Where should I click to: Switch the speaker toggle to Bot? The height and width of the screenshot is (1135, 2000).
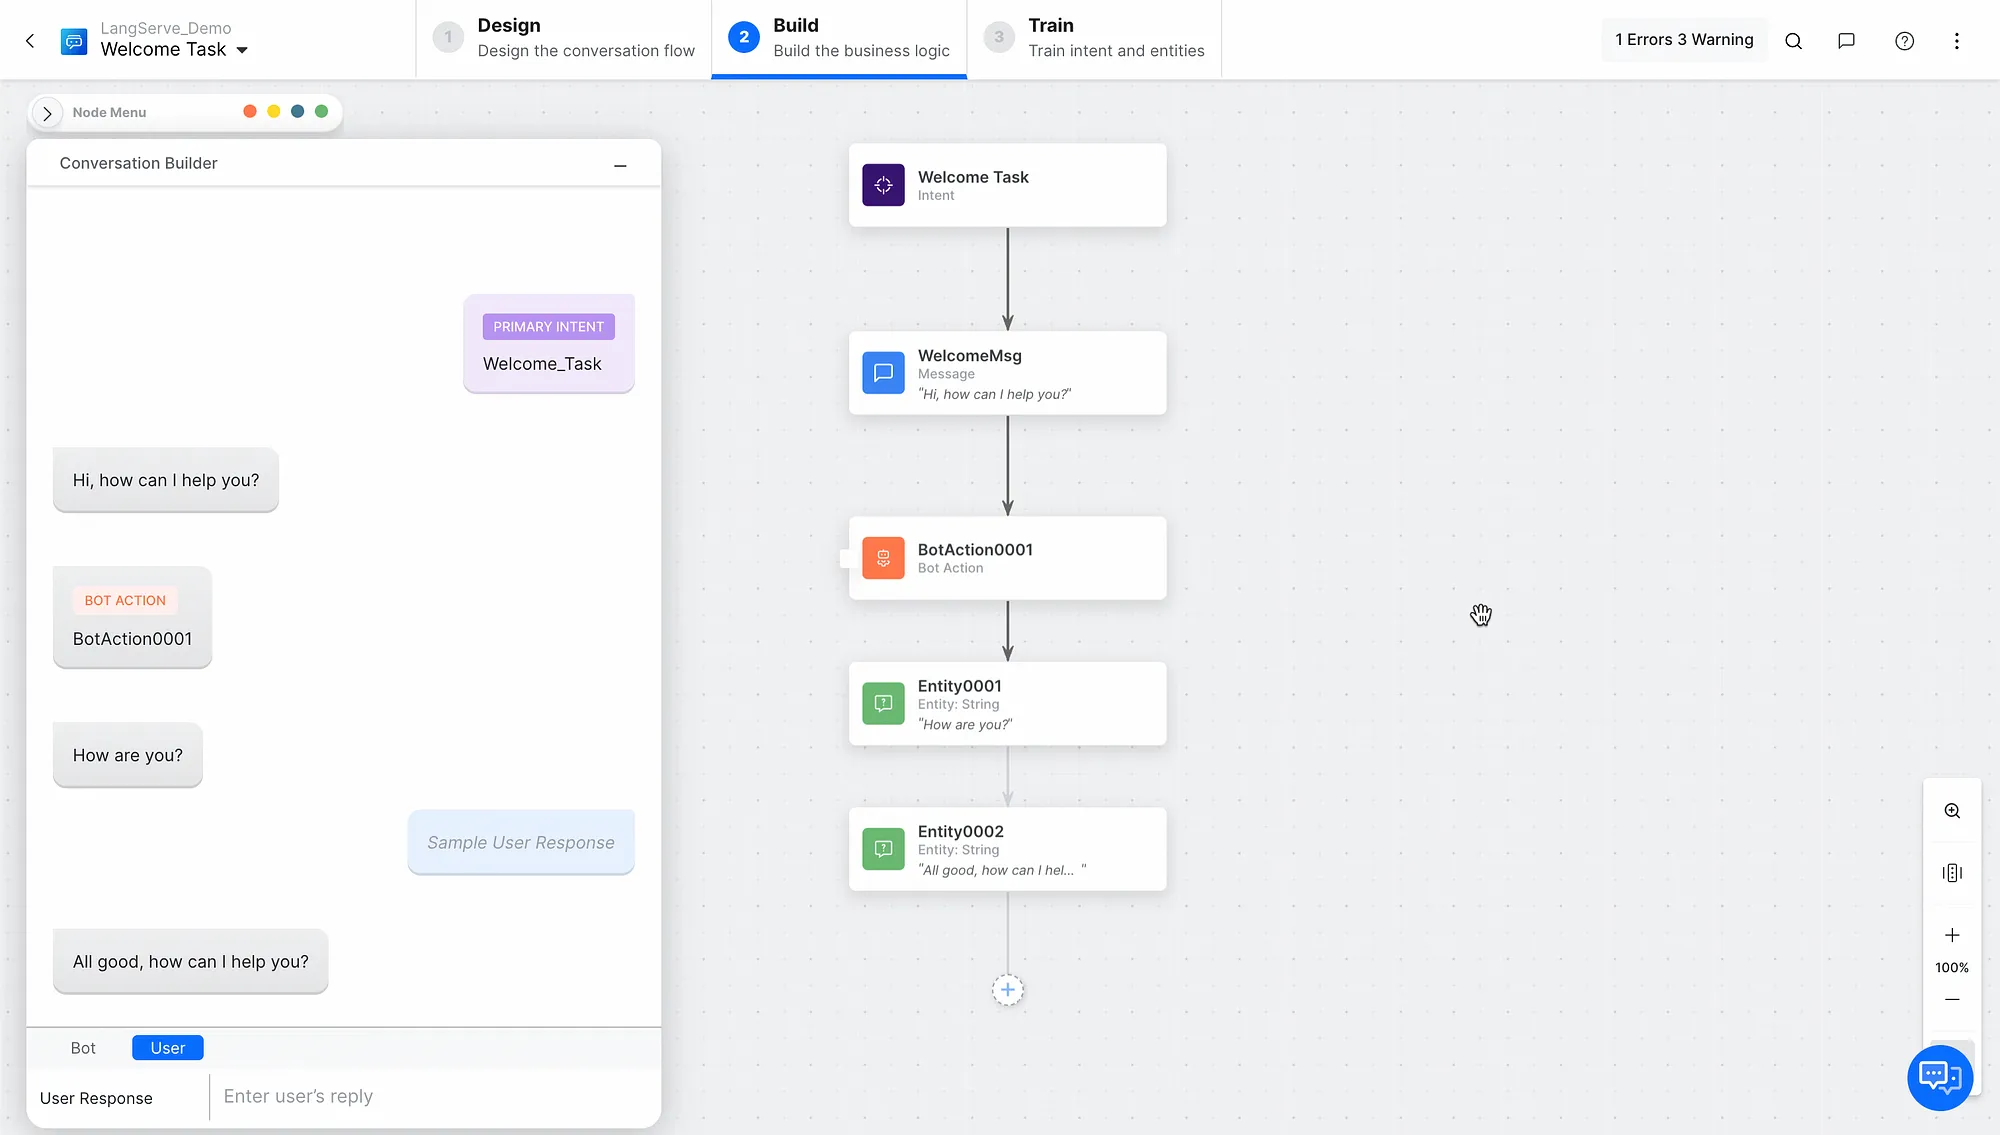pyautogui.click(x=83, y=1048)
